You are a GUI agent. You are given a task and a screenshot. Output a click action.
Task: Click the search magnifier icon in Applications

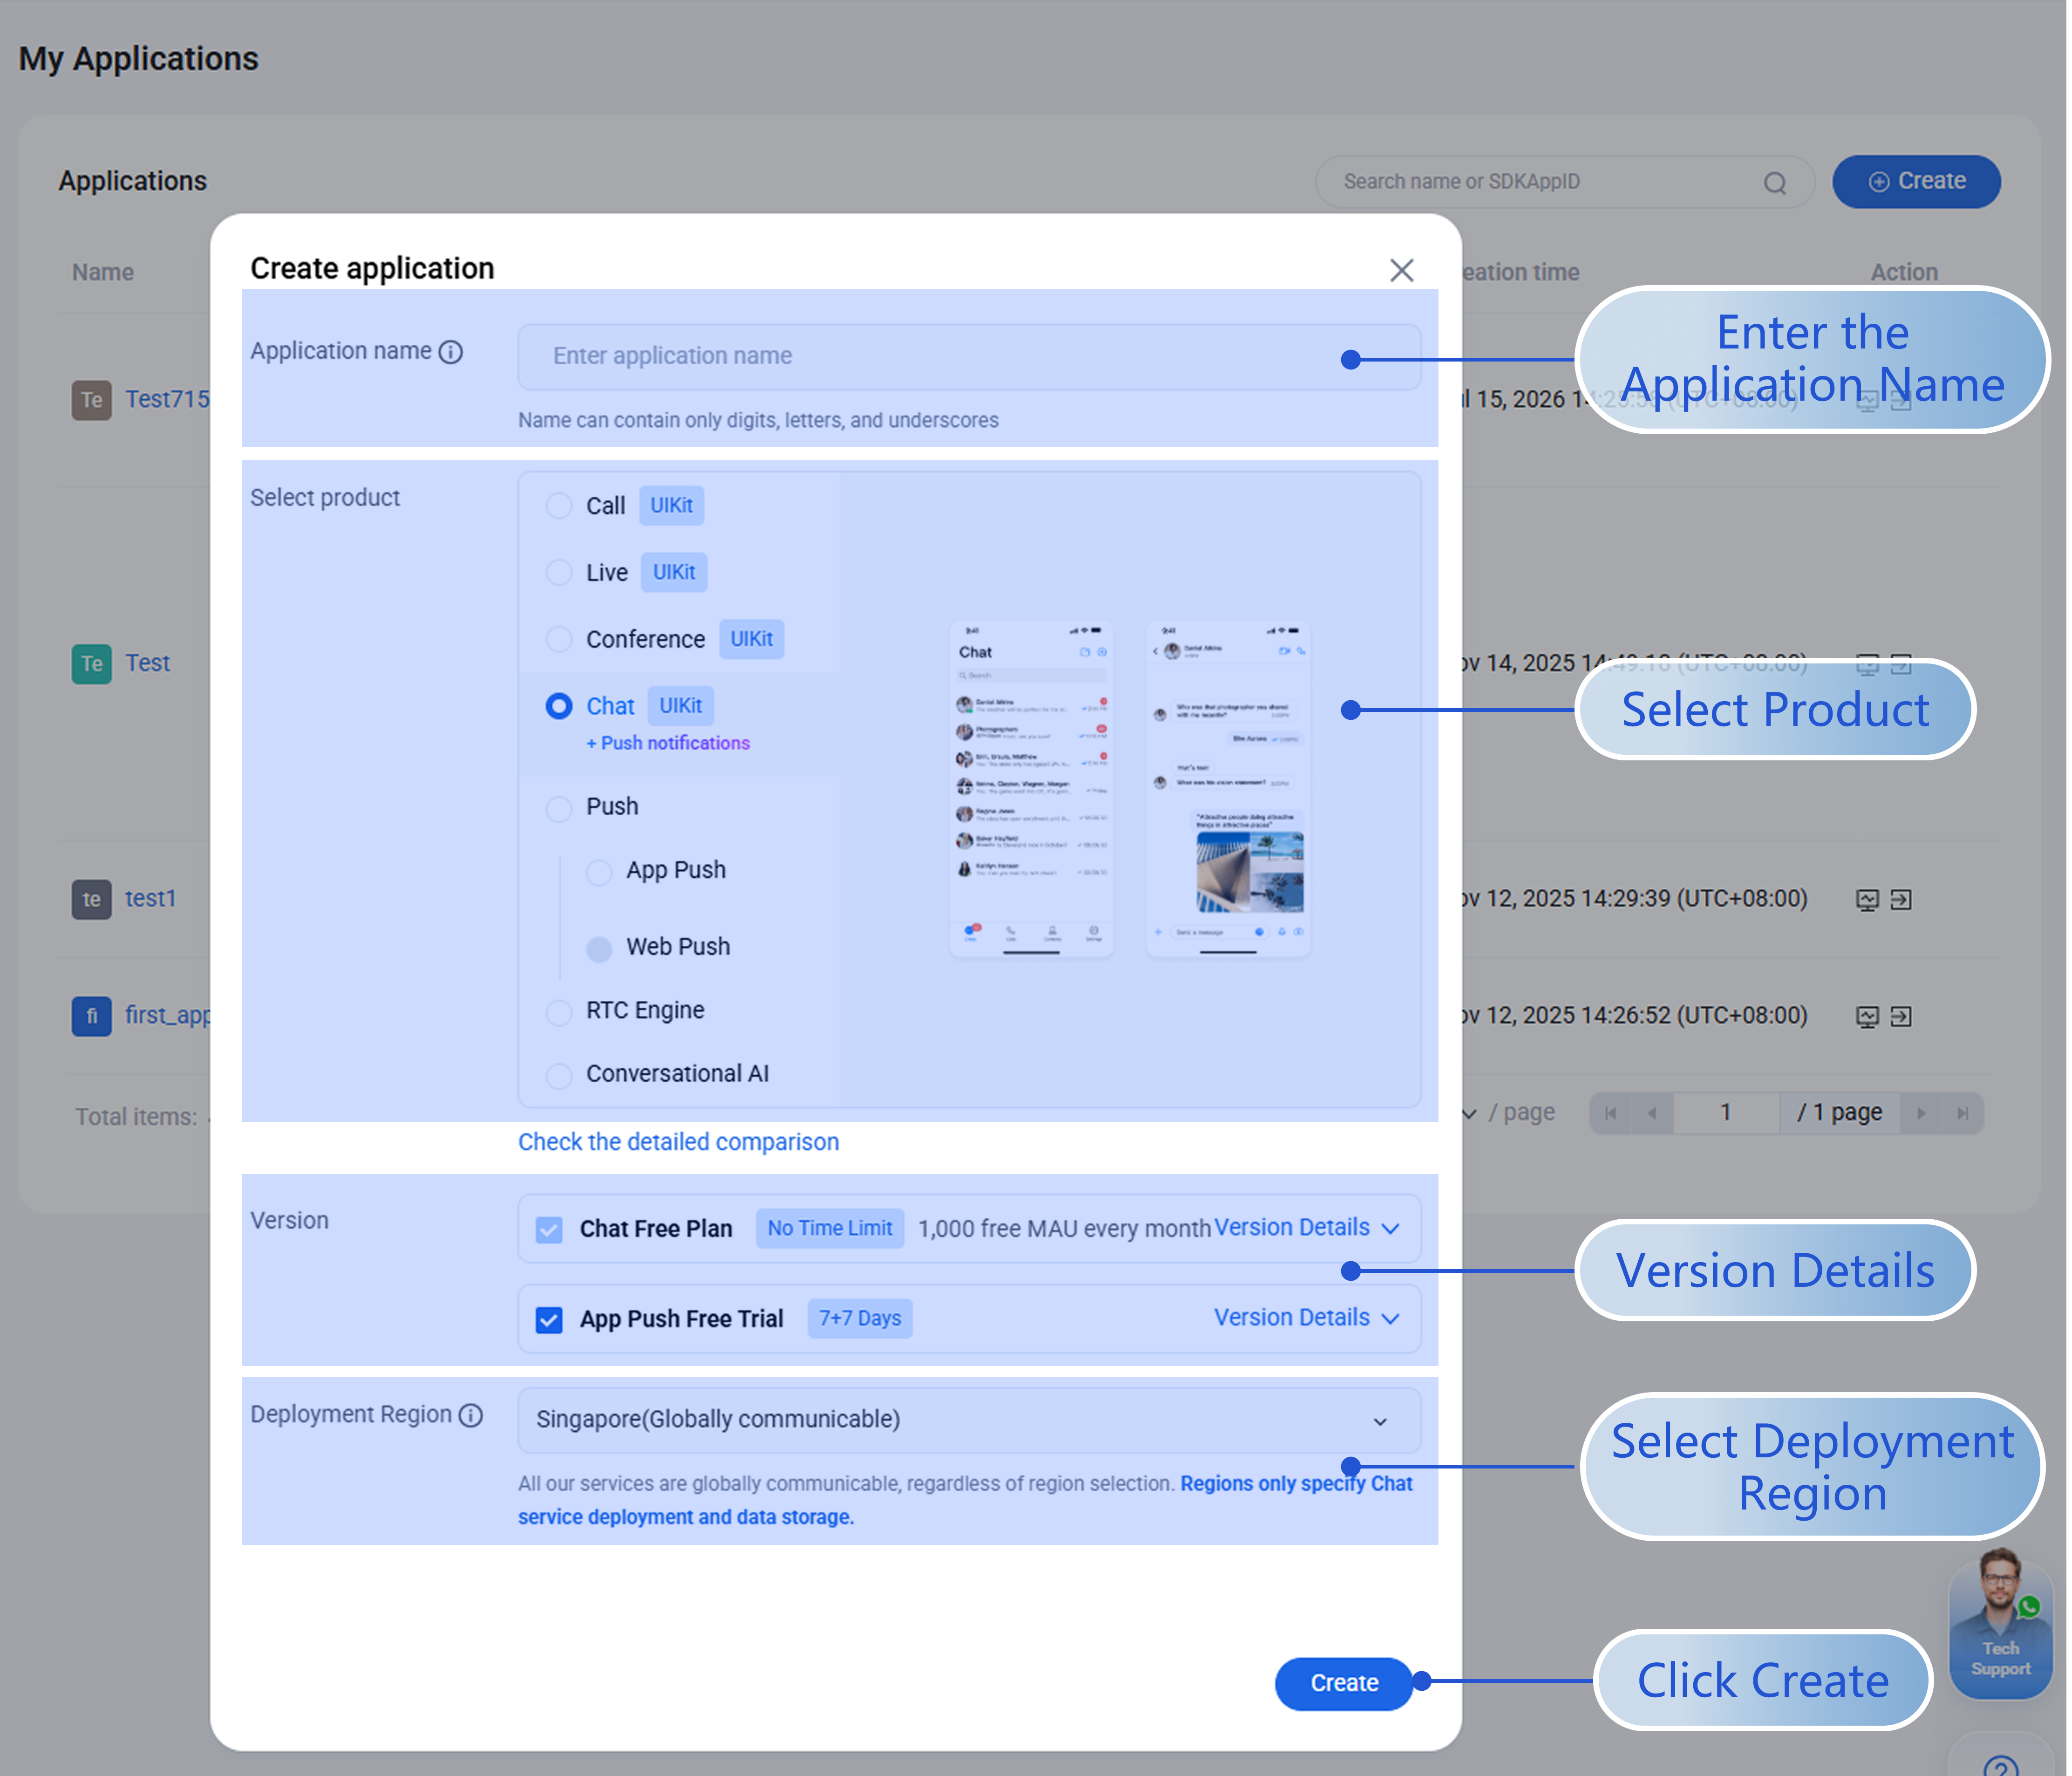[1775, 183]
